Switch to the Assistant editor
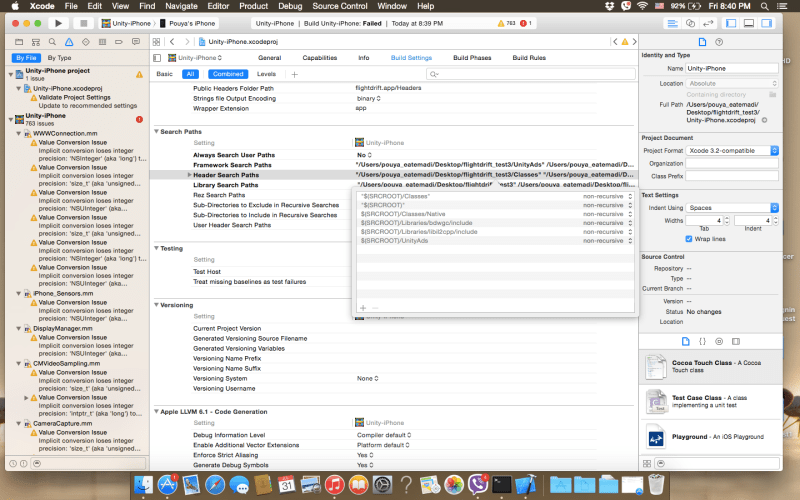The image size is (800, 500). [690, 23]
